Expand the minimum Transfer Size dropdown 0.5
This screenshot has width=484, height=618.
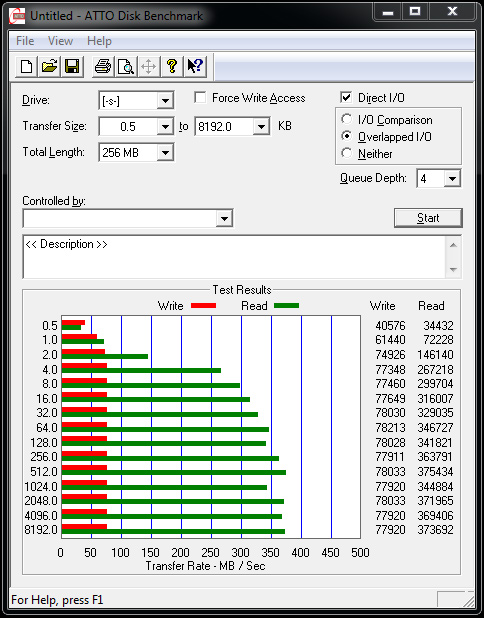click(x=165, y=127)
